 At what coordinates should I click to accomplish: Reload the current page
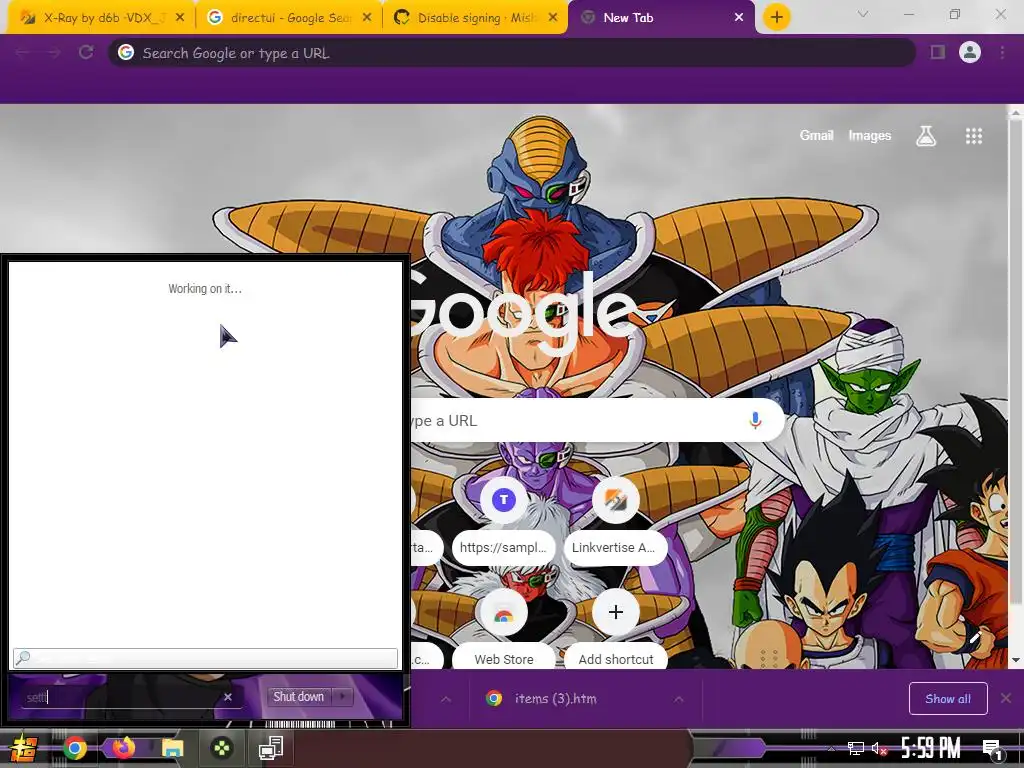tap(86, 52)
